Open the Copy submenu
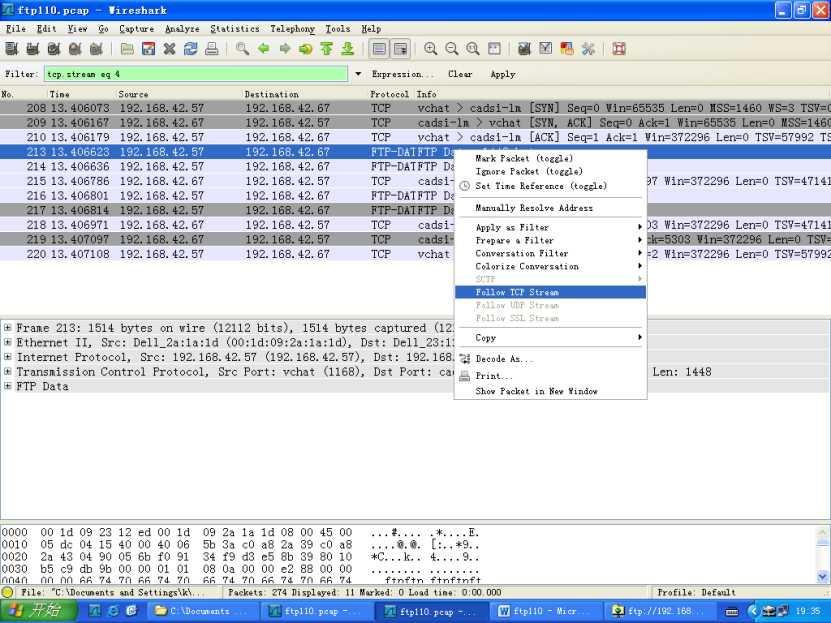 coord(551,337)
